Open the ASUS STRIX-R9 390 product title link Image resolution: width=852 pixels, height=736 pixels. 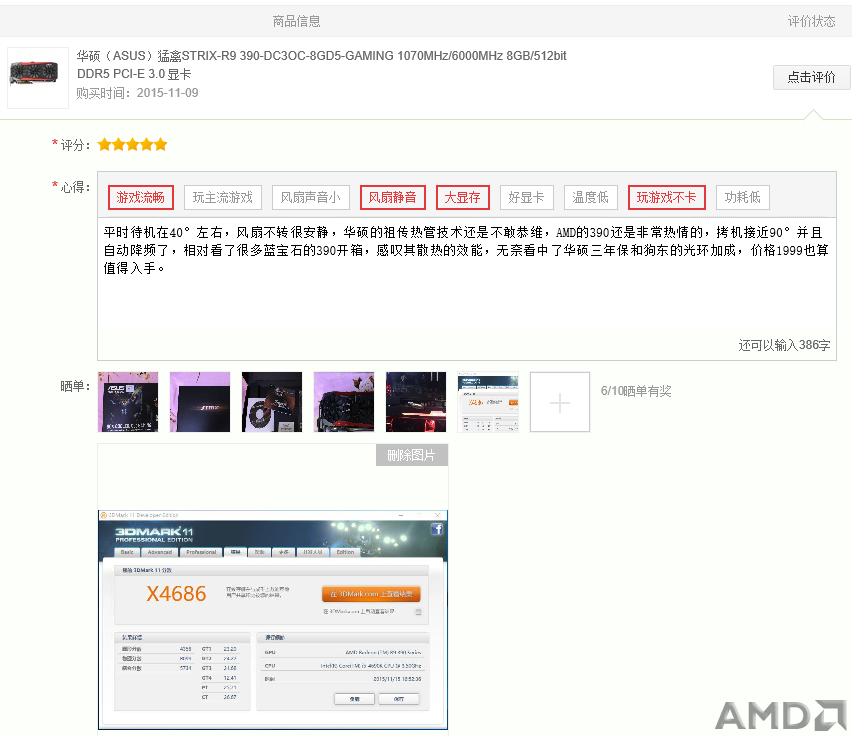321,65
